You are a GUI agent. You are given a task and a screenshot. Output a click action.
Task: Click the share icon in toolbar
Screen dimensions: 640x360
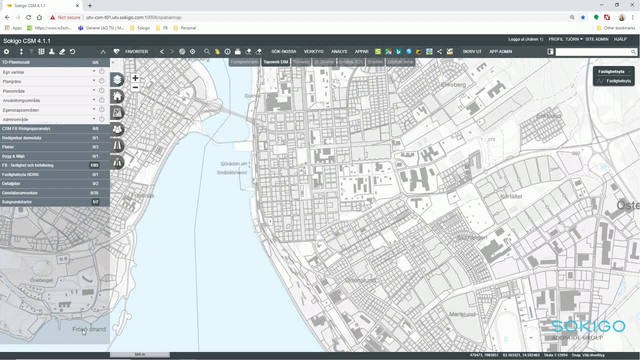[x=439, y=52]
